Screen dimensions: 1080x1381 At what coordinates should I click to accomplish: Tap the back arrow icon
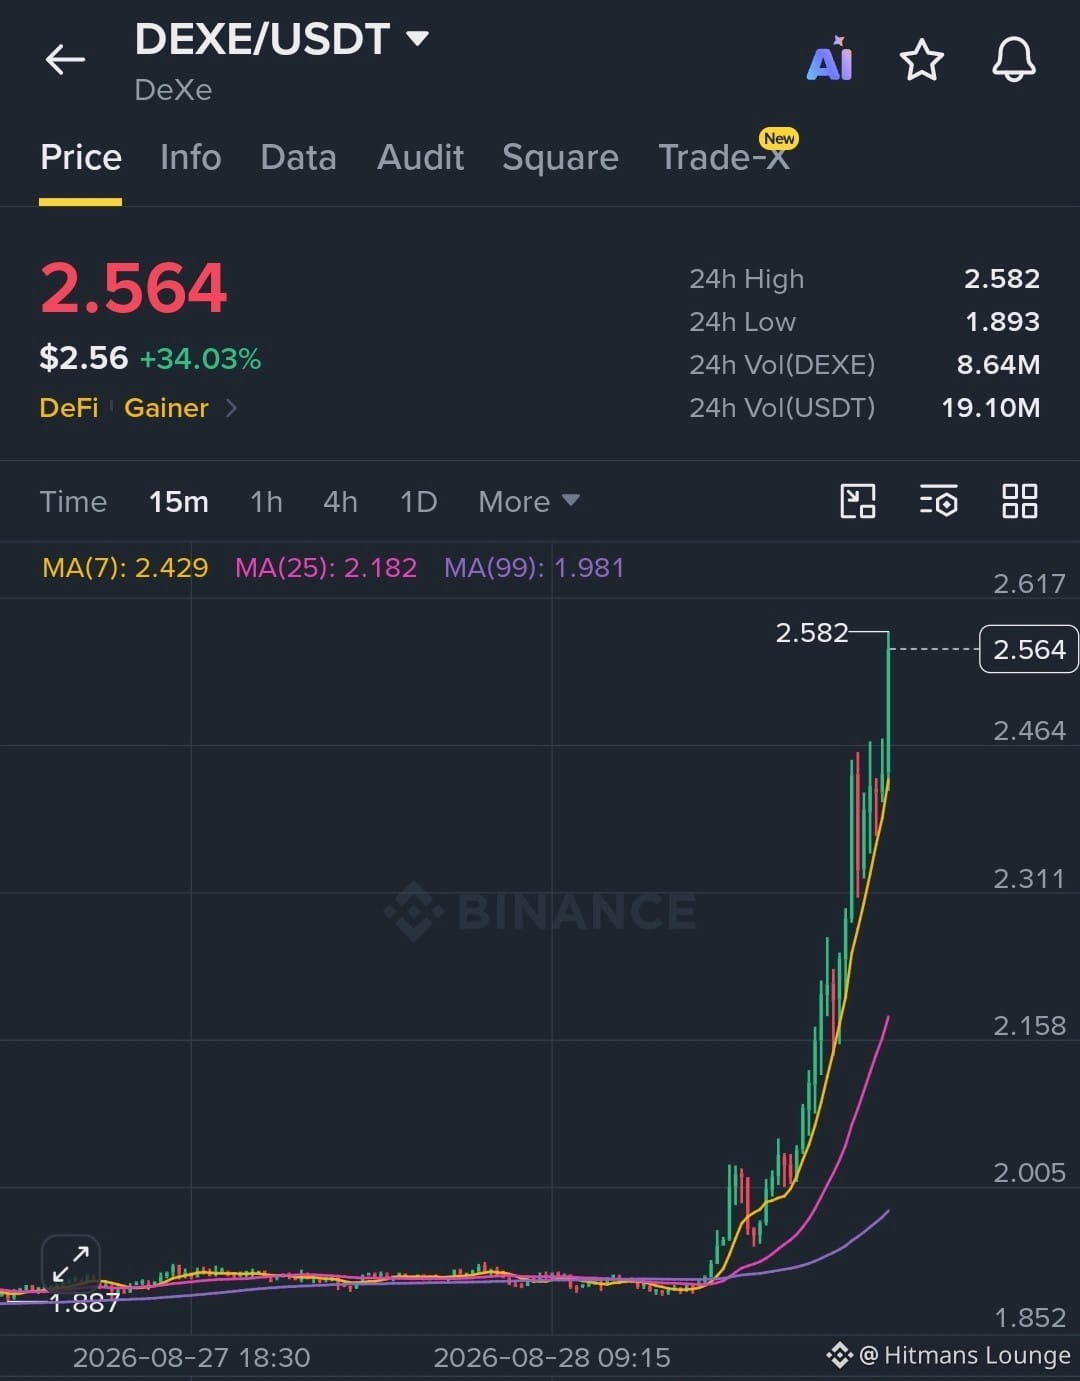(x=65, y=60)
